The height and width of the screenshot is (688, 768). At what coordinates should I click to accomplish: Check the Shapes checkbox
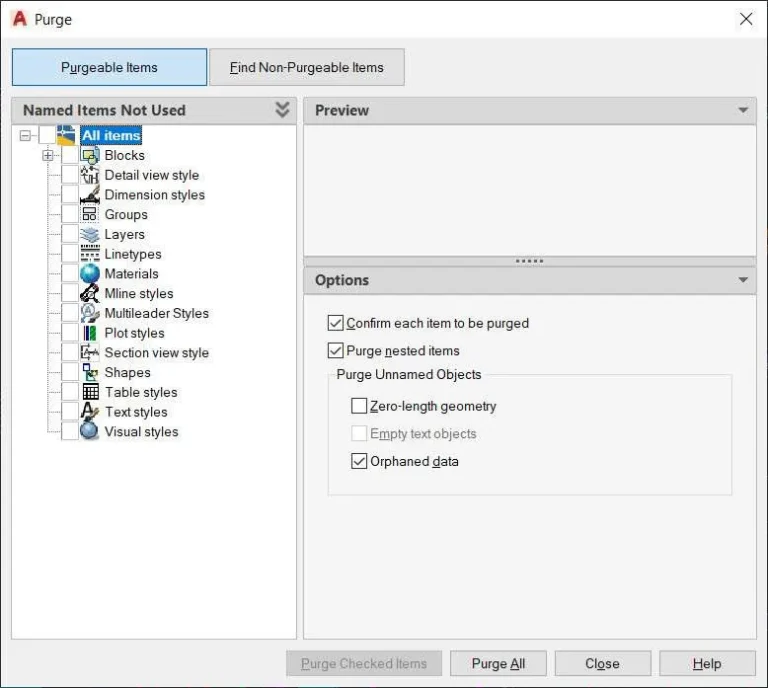(x=70, y=372)
